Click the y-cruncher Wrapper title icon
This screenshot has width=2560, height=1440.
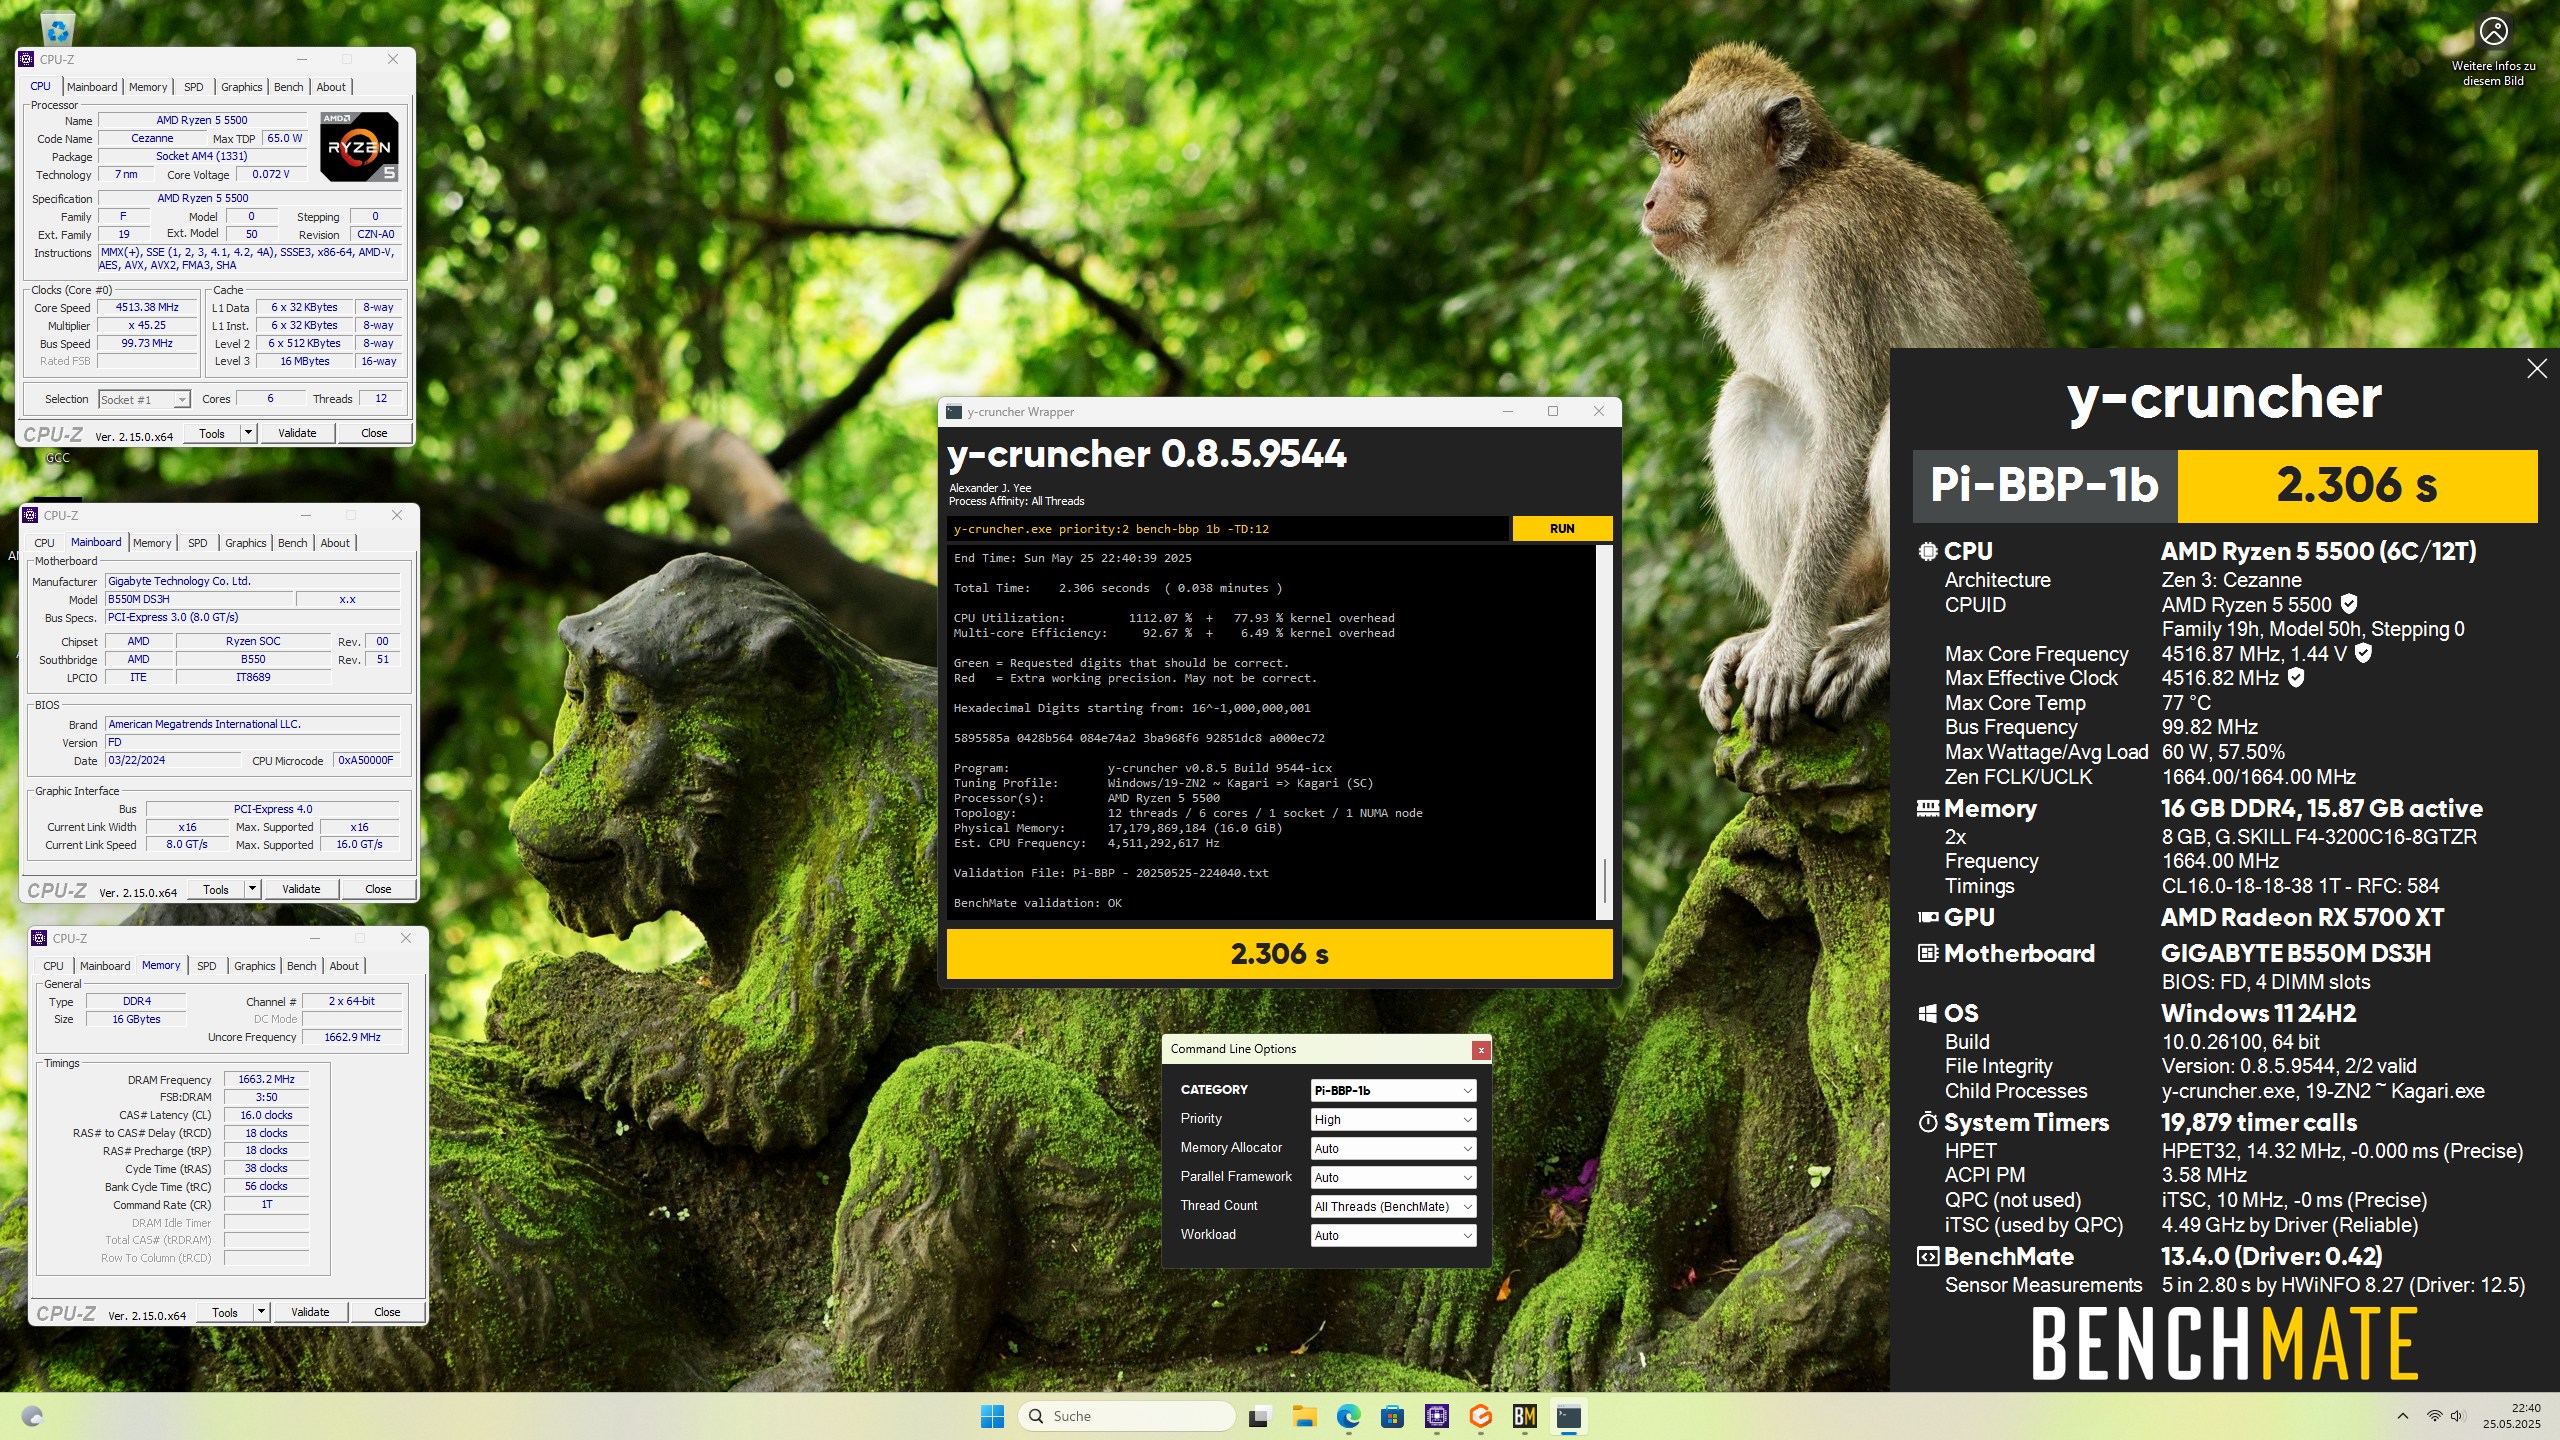(x=954, y=412)
